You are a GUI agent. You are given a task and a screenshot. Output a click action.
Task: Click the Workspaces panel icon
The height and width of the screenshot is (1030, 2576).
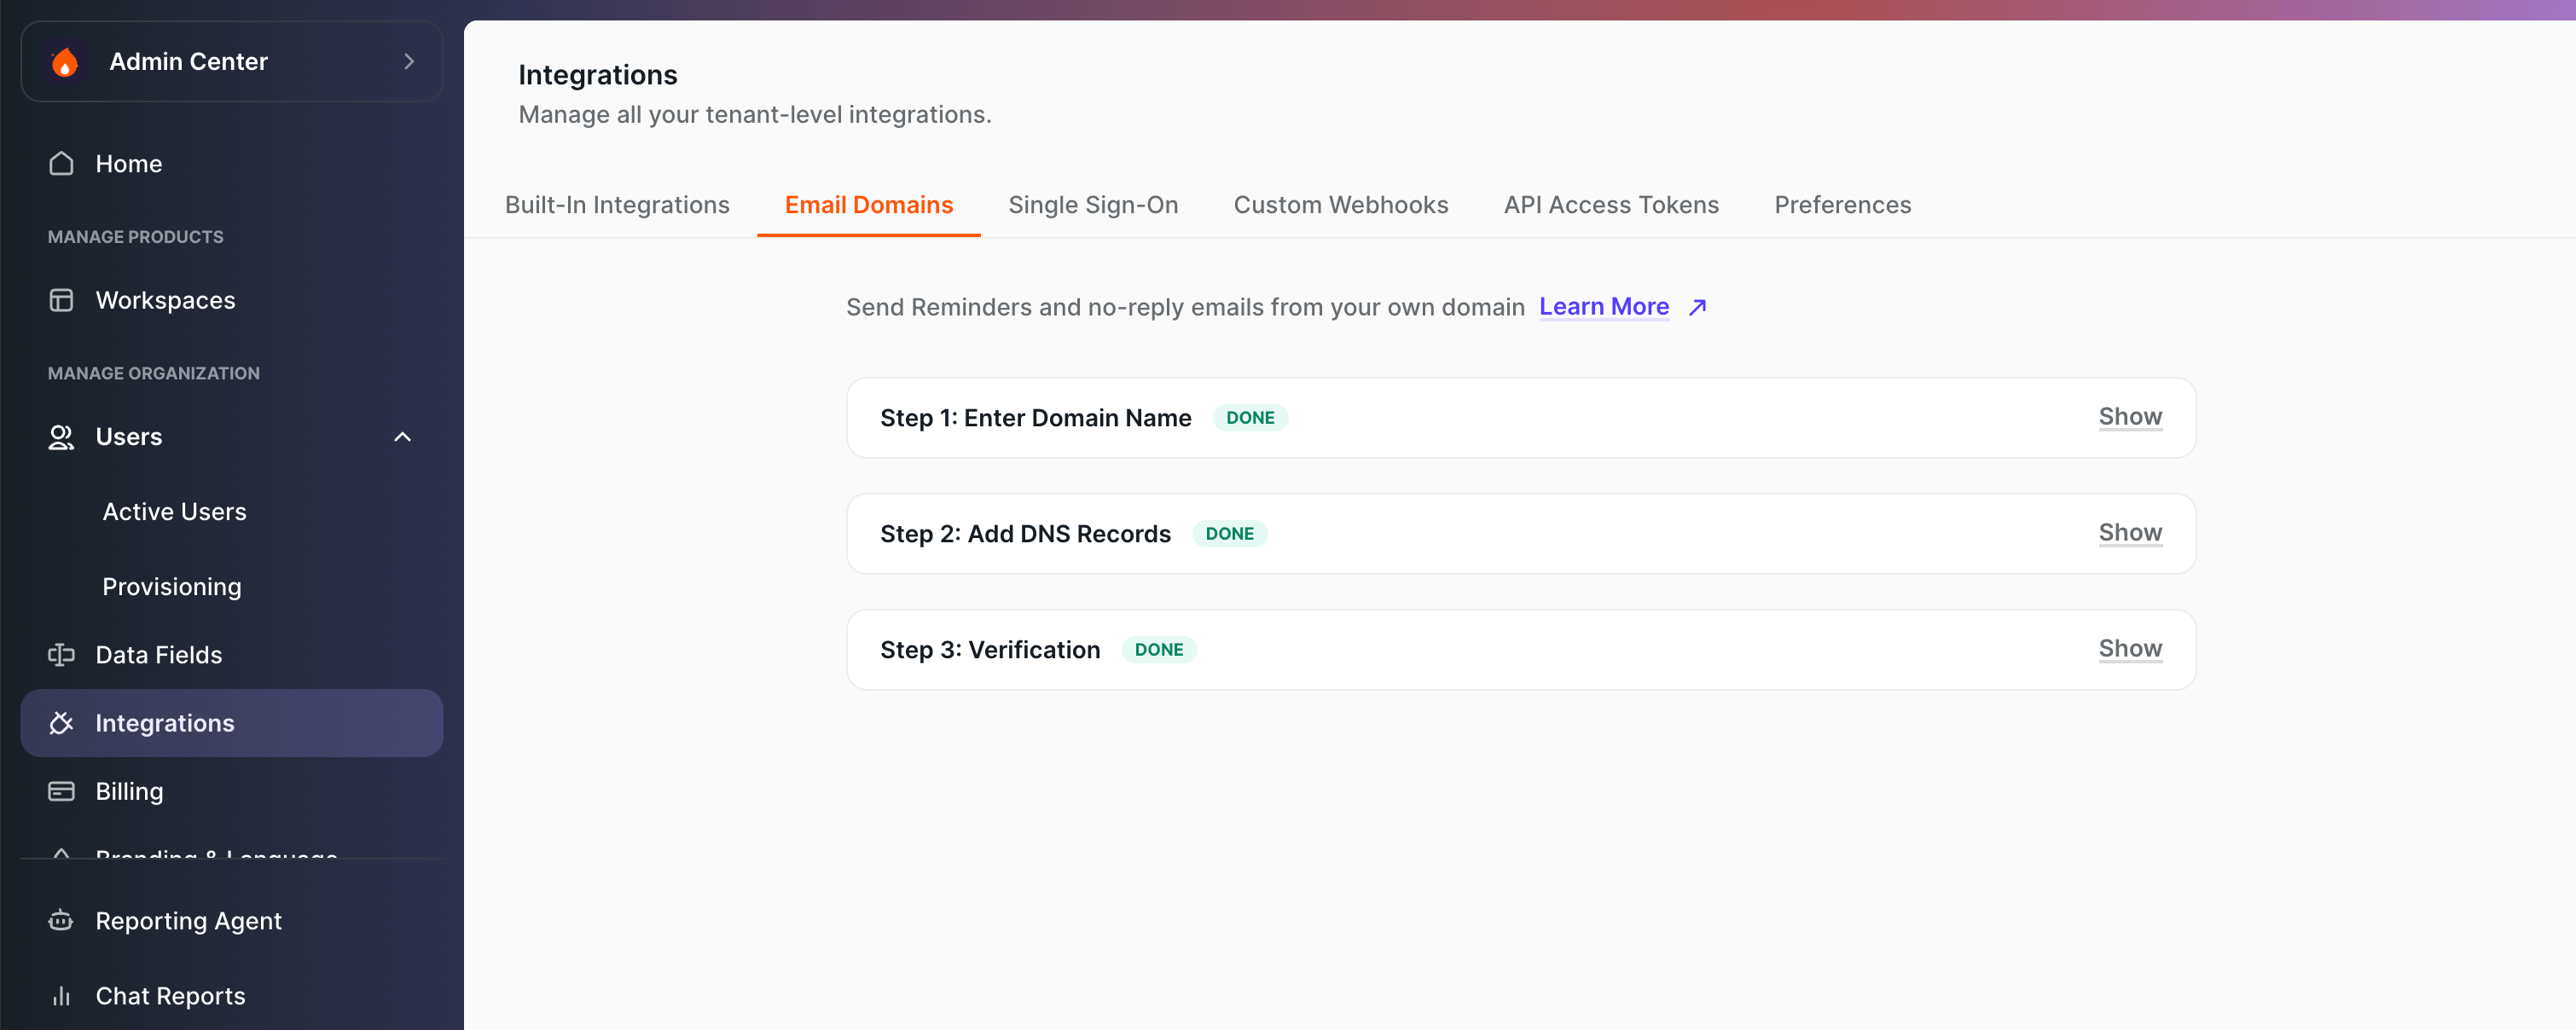(61, 299)
